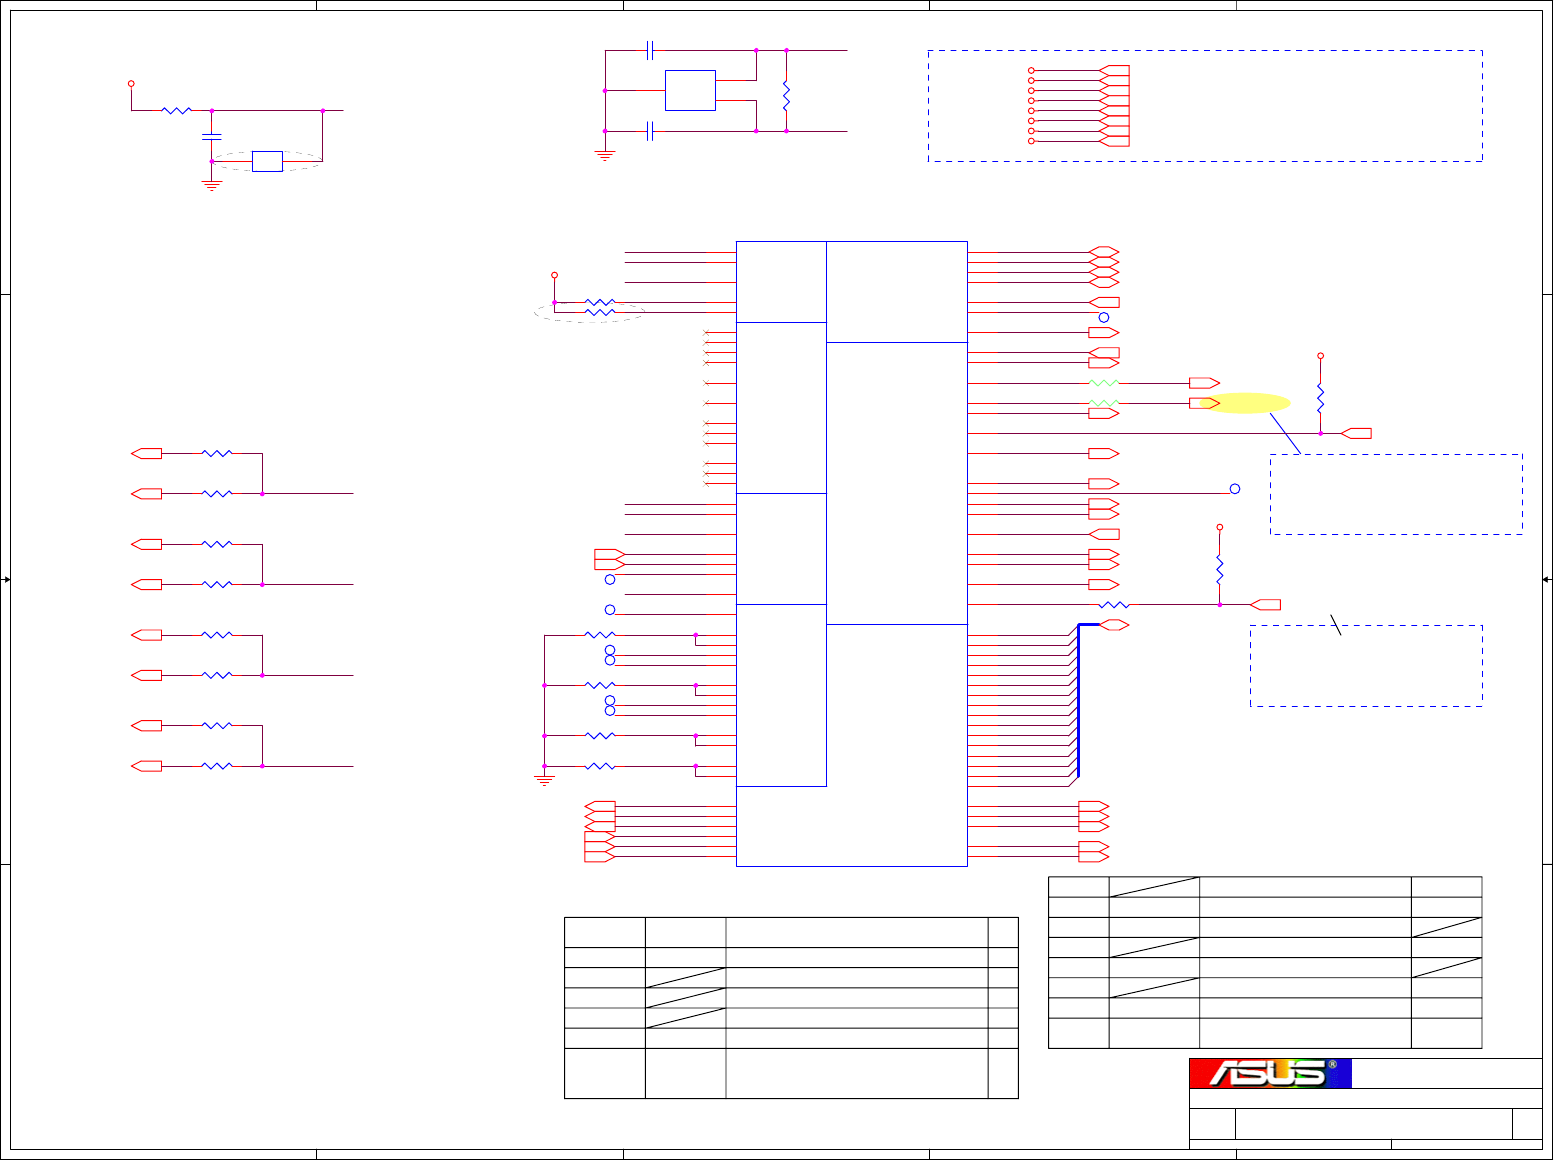Click the arrow marker on the right sheet border

pos(1547,579)
